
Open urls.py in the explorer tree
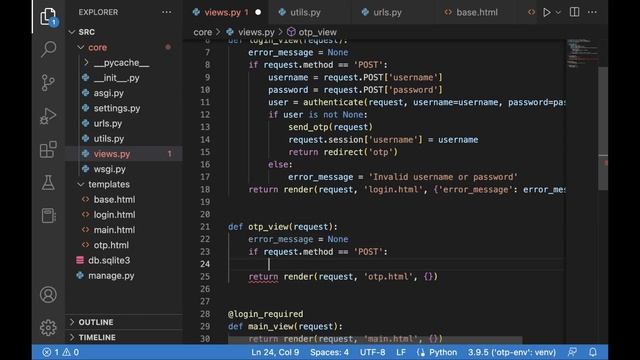tap(108, 123)
